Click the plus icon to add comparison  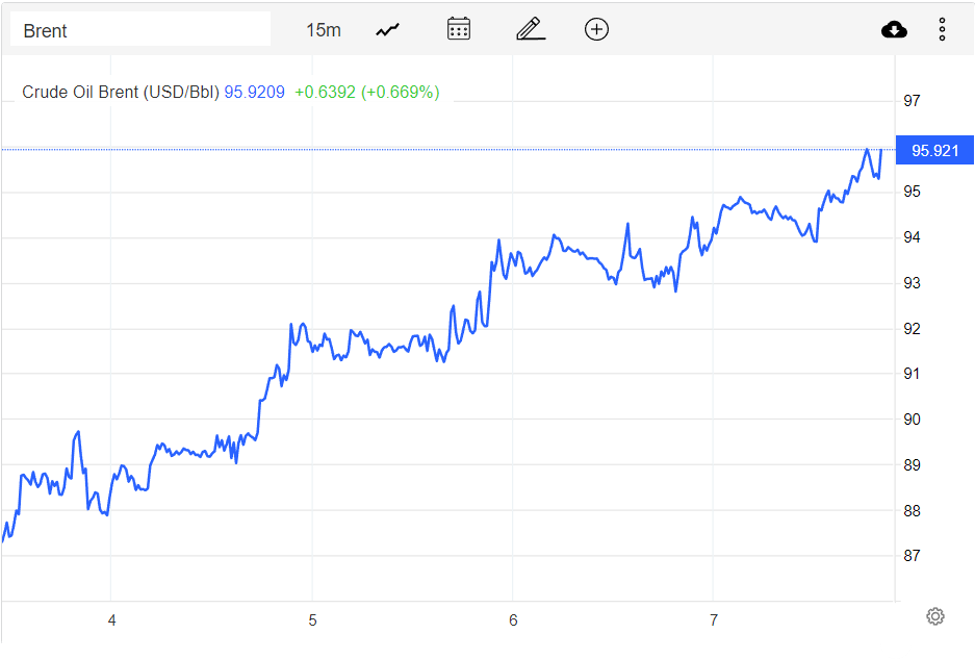pyautogui.click(x=596, y=29)
